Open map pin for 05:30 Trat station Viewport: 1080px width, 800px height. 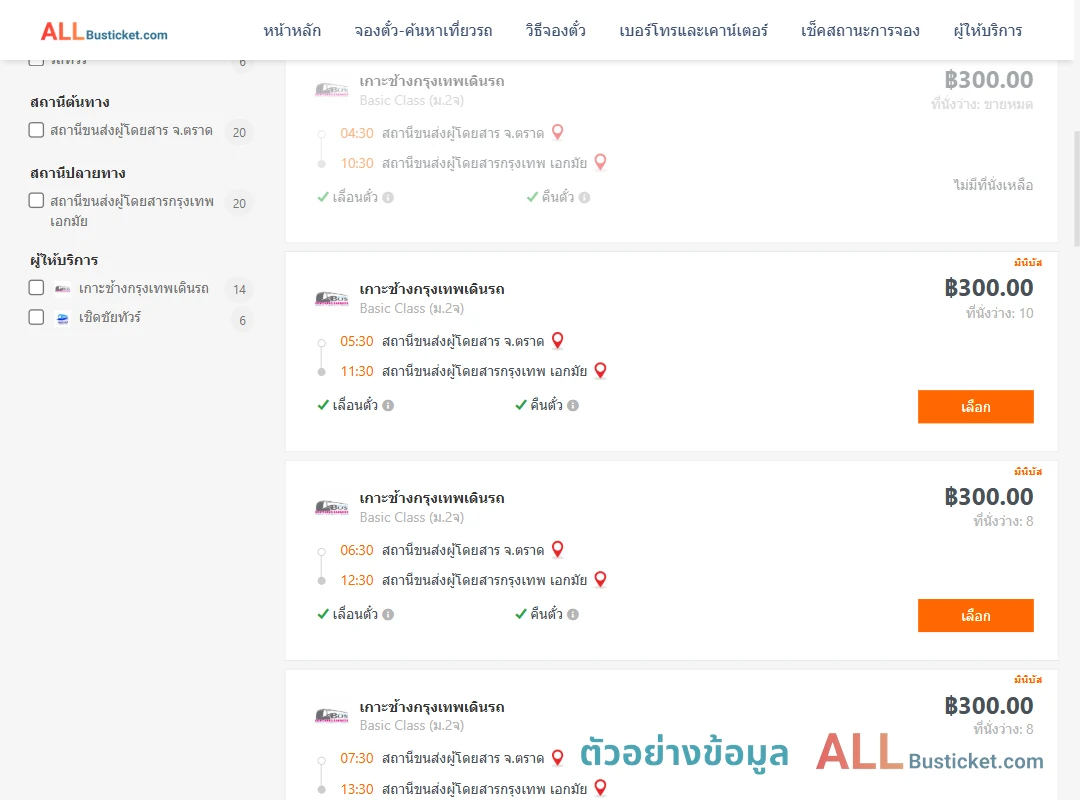(558, 340)
